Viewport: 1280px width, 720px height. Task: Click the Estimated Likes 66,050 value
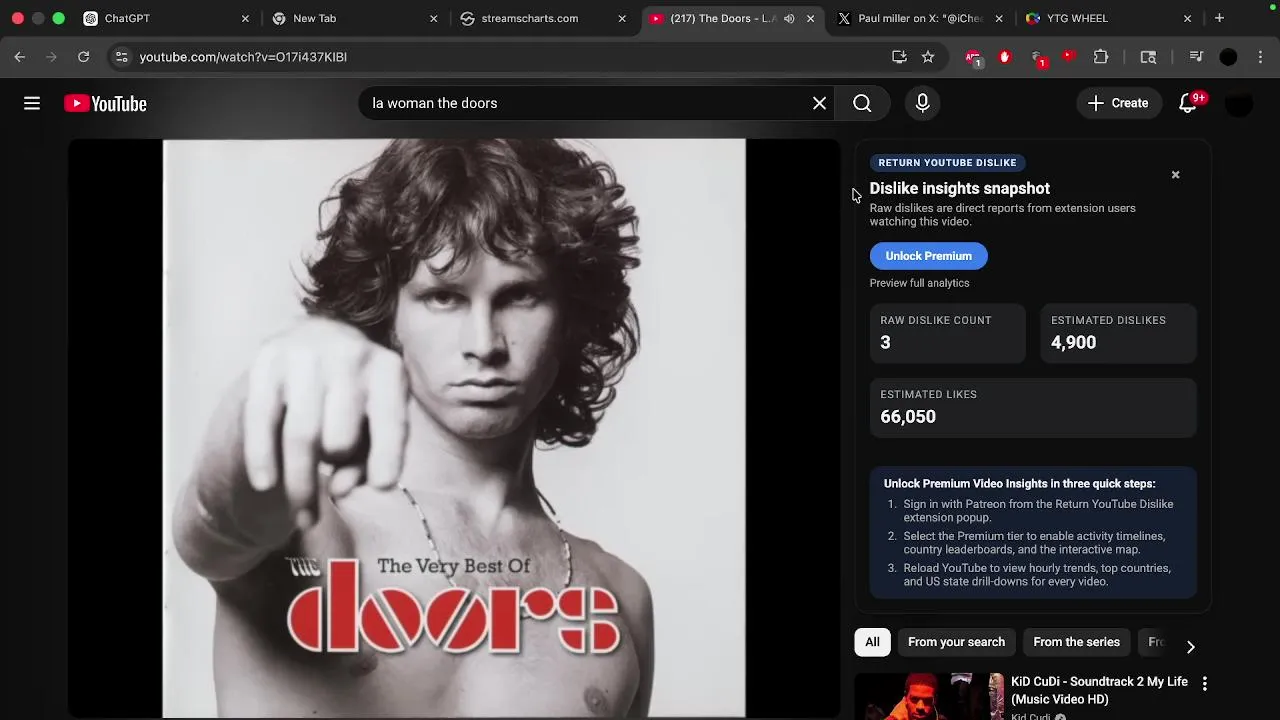908,417
